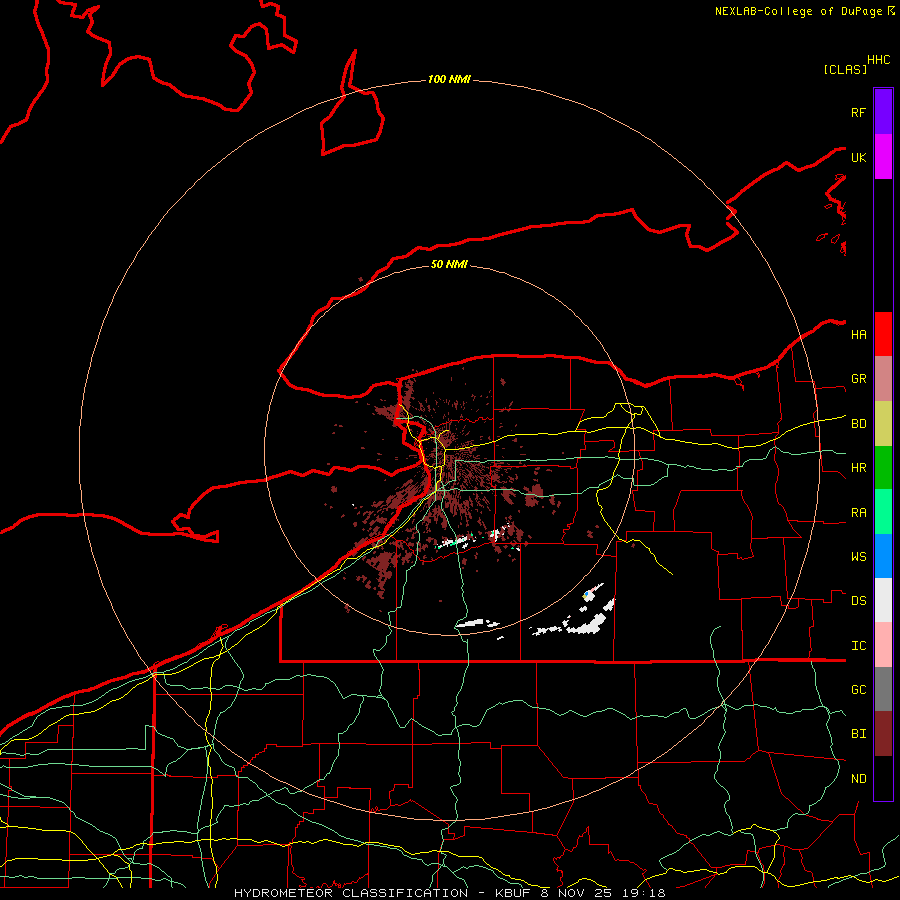Click the yellow BD legend color block
The image size is (900, 900).
(883, 424)
